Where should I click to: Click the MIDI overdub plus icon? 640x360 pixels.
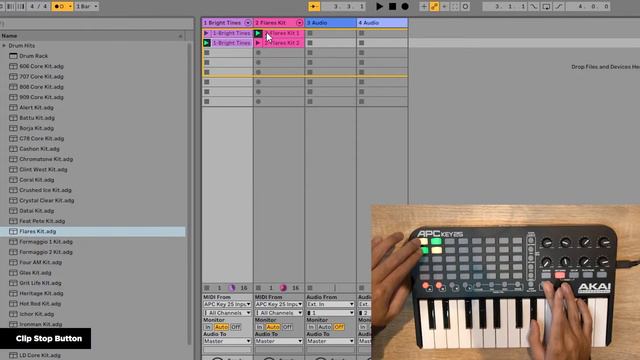(424, 7)
